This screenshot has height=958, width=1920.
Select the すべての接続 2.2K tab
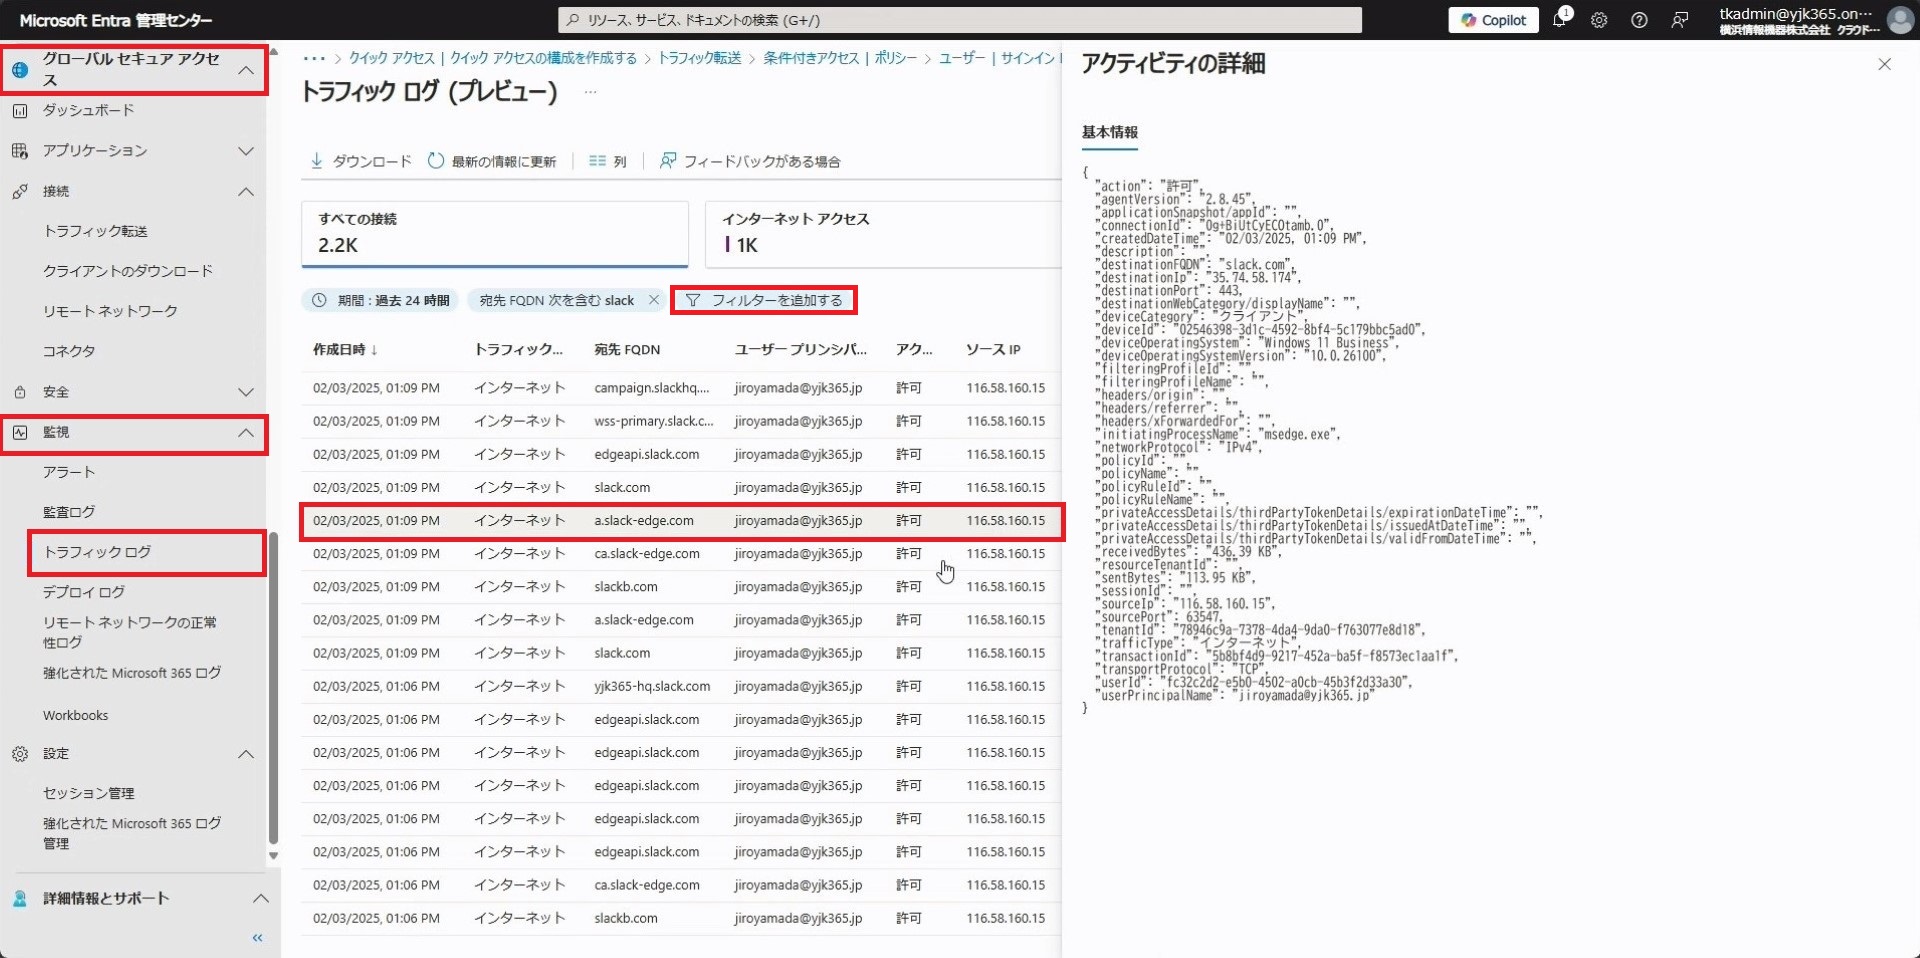495,234
